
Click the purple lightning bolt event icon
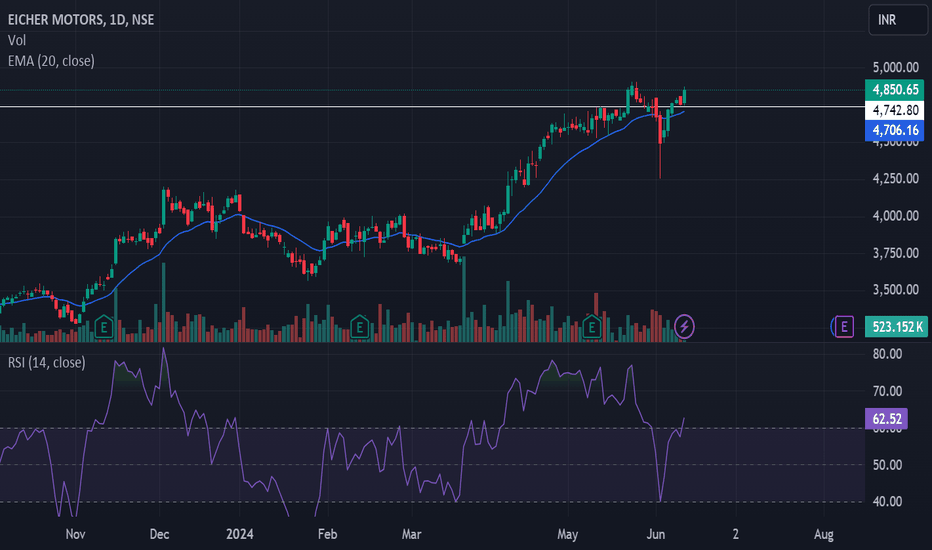coord(684,326)
